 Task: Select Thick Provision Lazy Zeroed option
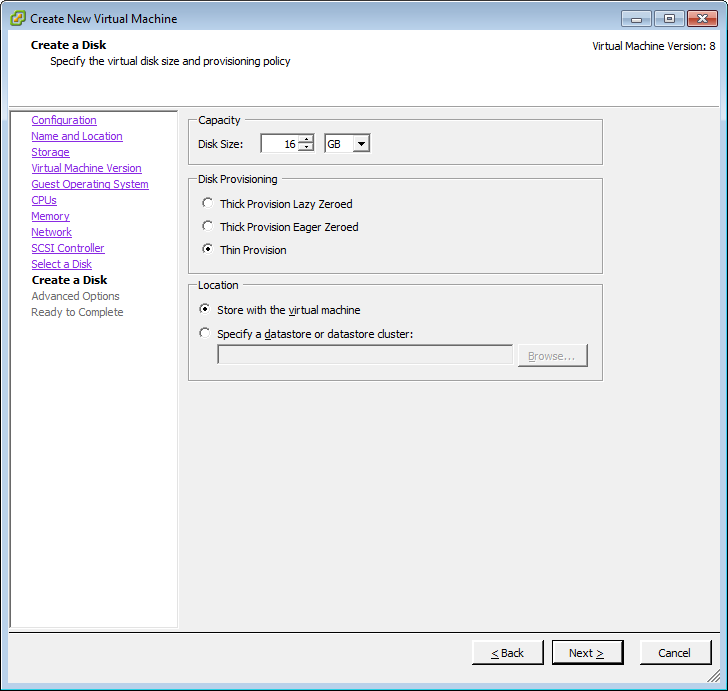pos(208,203)
